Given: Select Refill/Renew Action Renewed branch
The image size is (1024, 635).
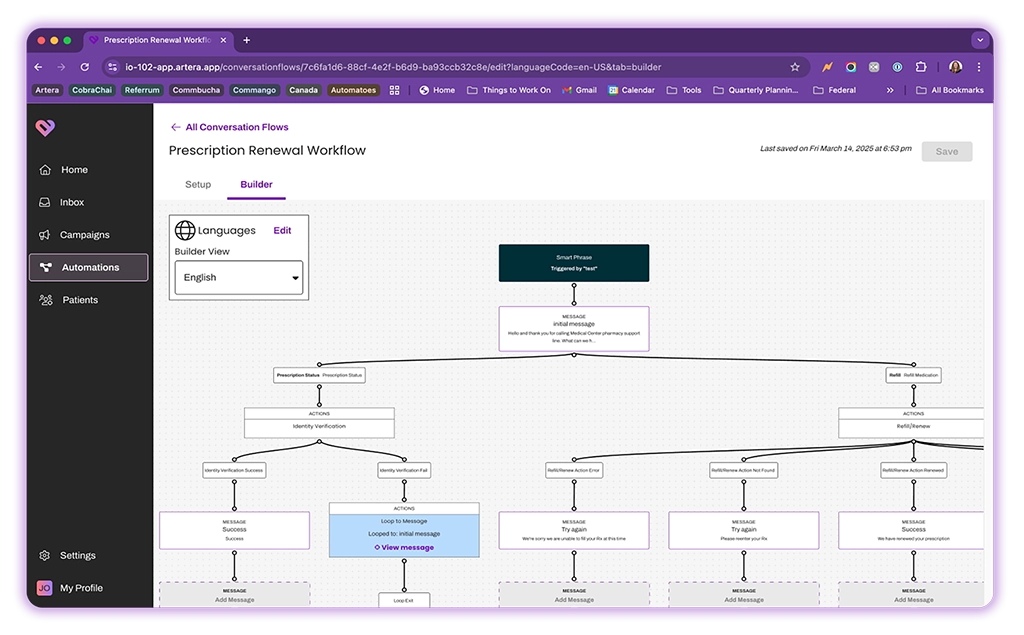Looking at the screenshot, I should 913,470.
